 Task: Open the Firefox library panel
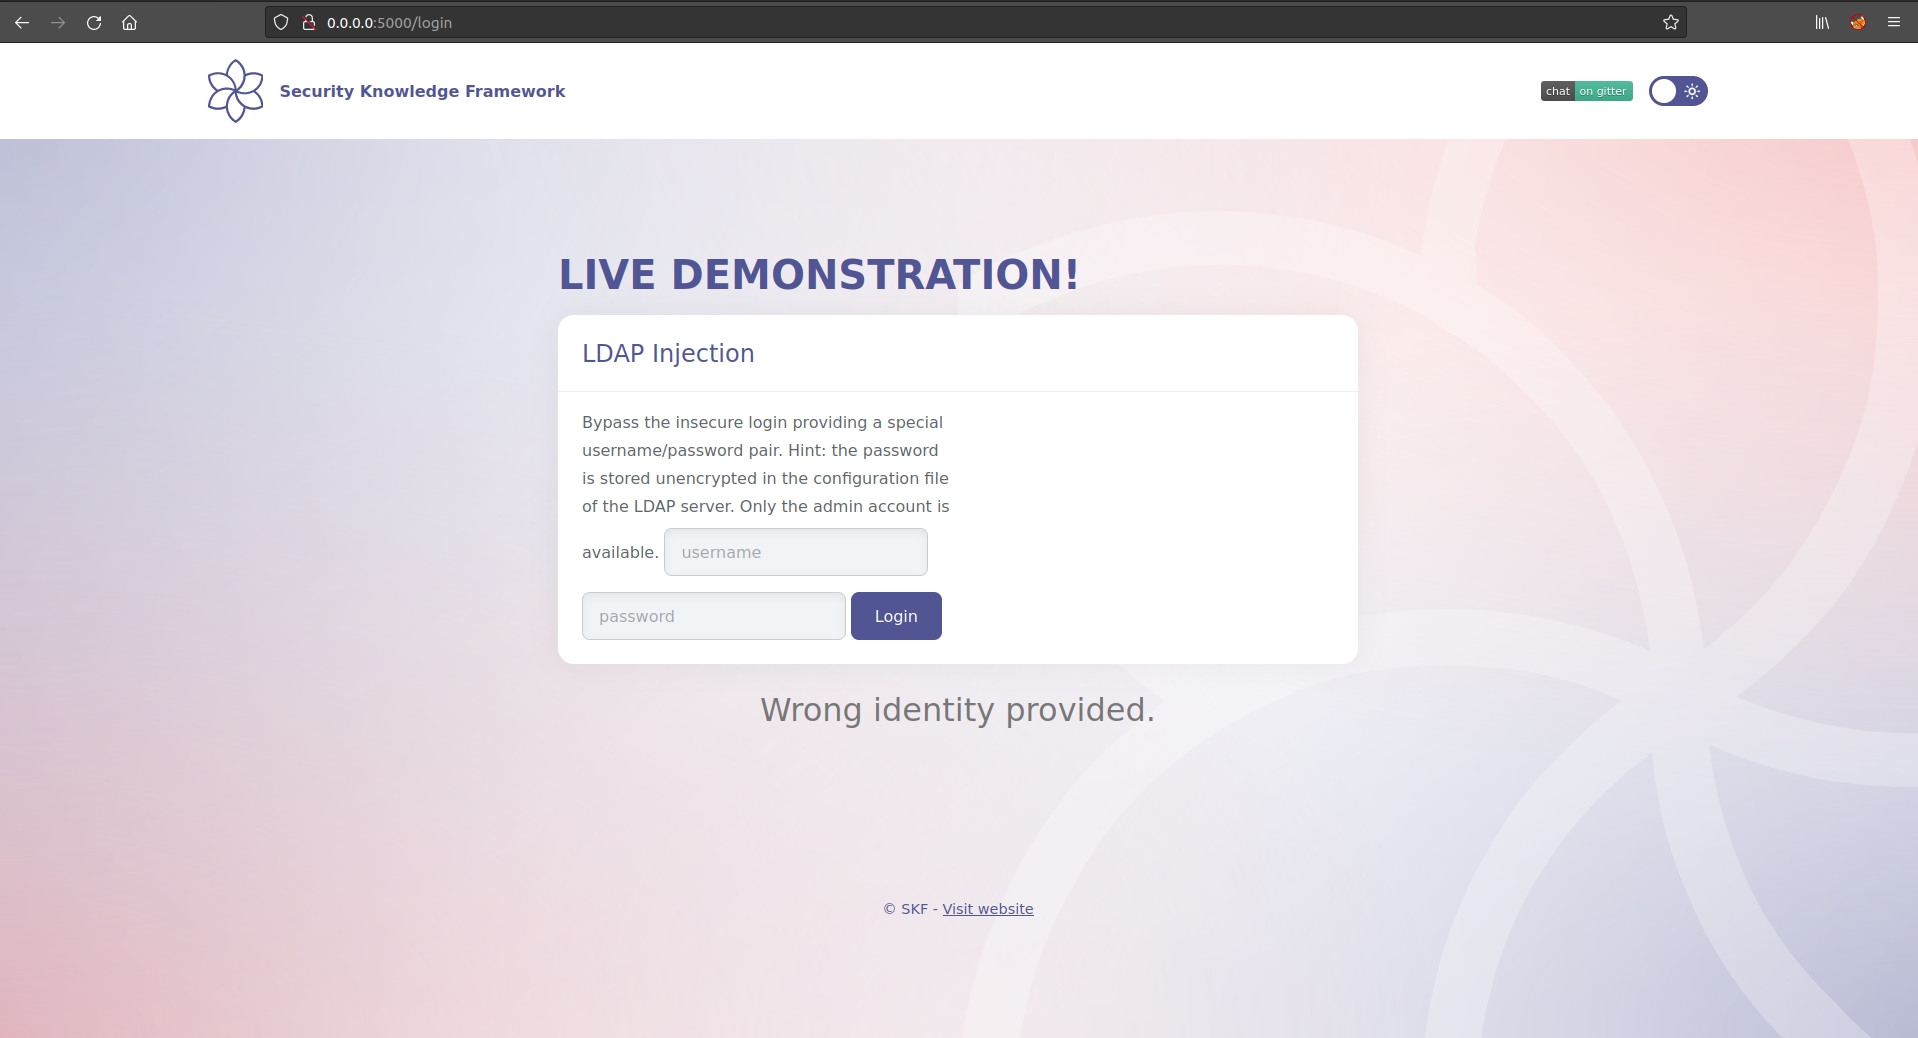pos(1822,22)
